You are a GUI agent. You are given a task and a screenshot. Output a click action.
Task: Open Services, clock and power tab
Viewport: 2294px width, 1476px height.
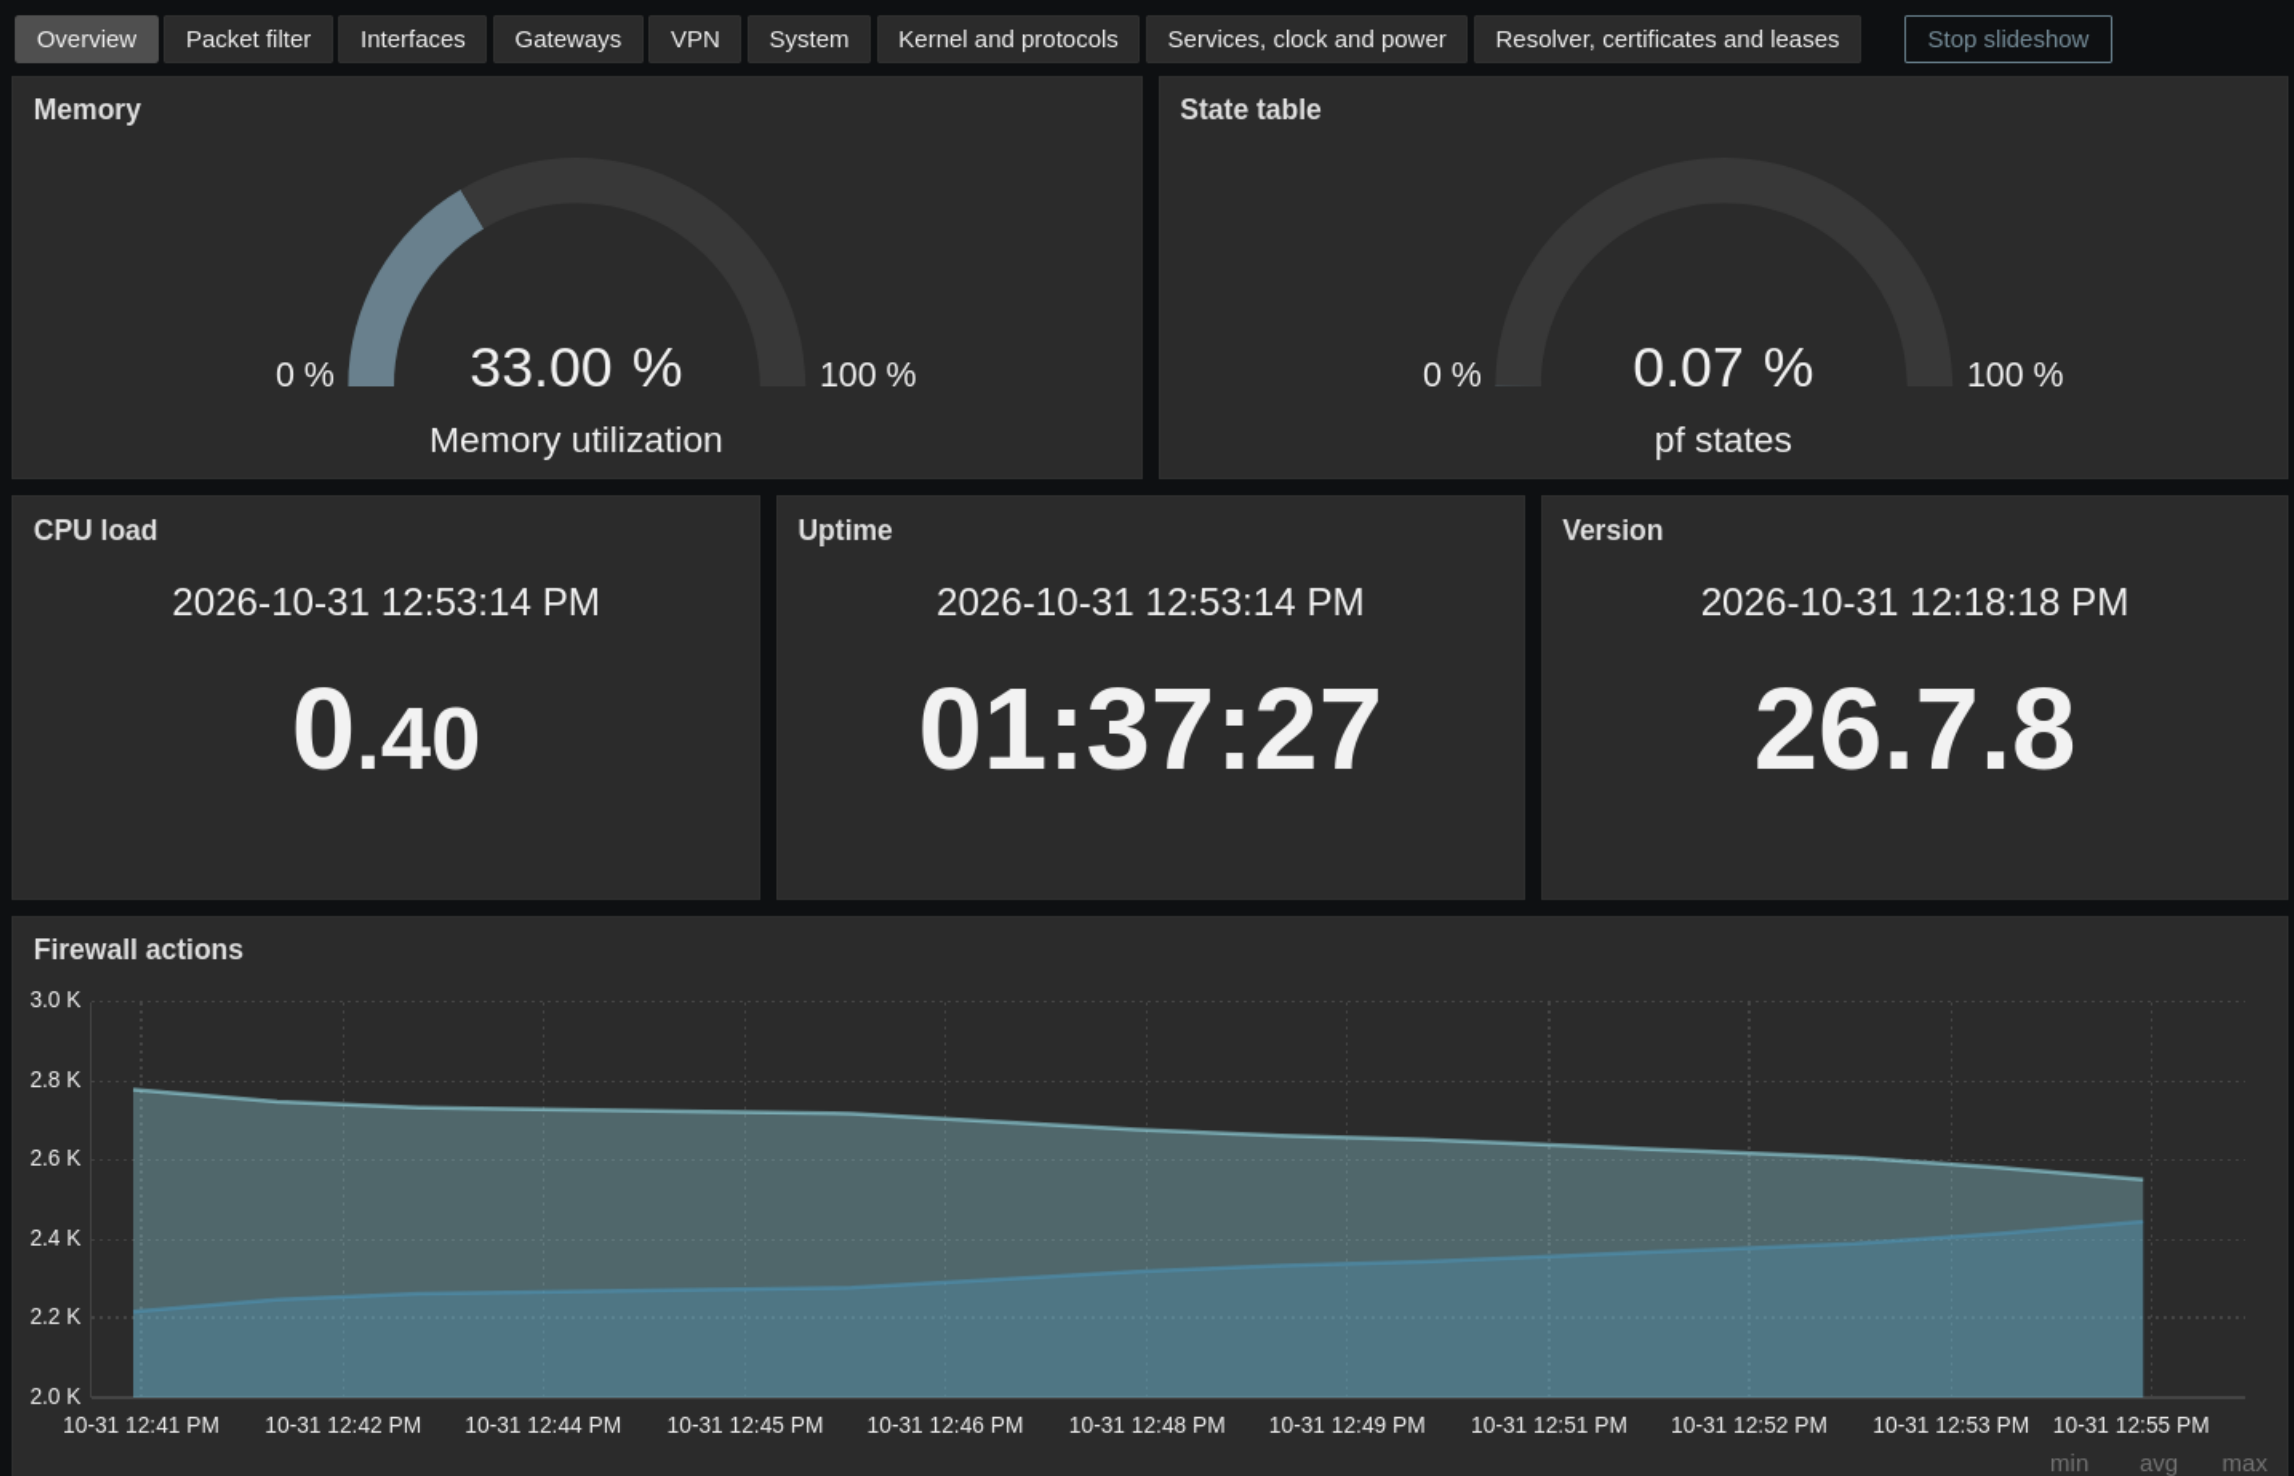pos(1306,39)
